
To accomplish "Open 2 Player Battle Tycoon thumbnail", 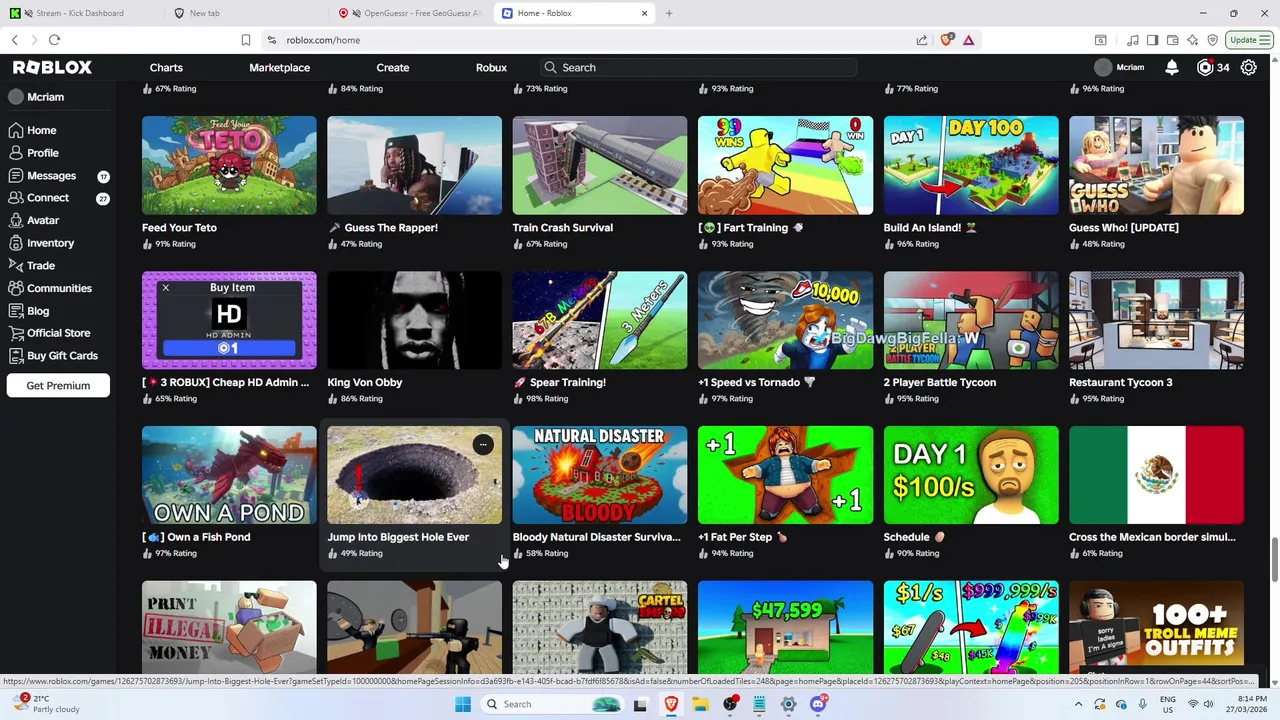I will pos(971,320).
